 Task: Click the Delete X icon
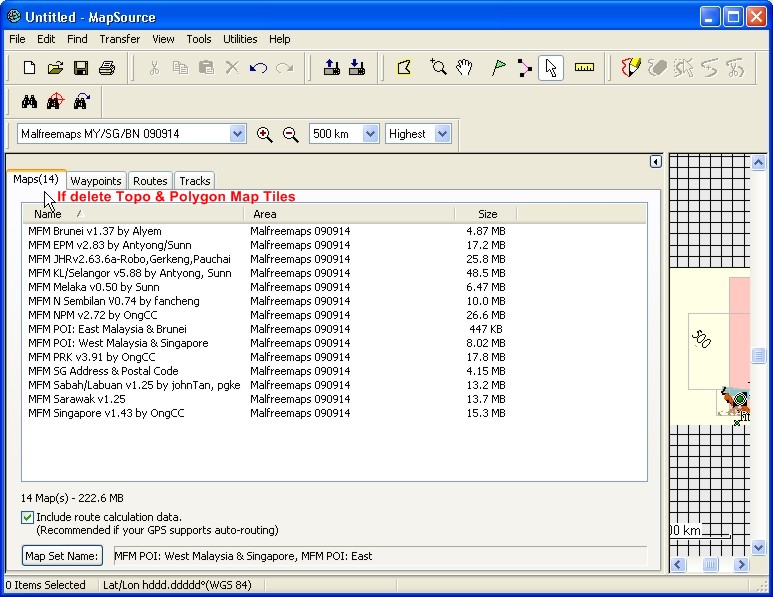(x=232, y=68)
